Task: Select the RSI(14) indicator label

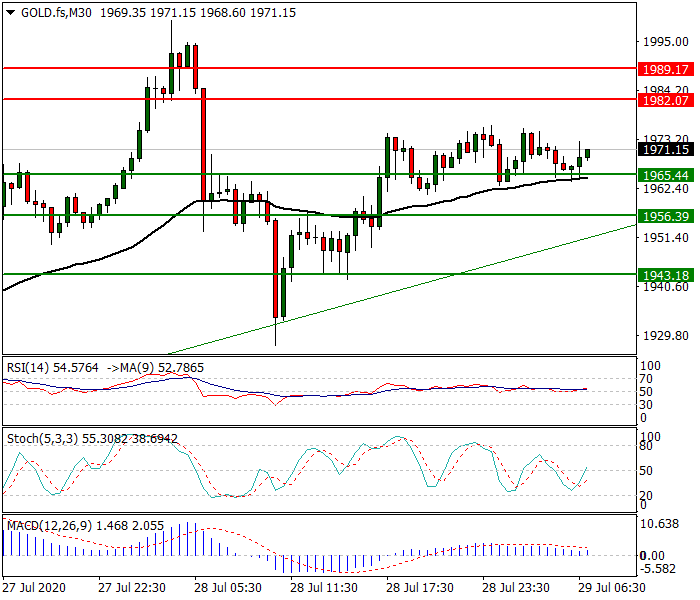Action: click(x=28, y=368)
